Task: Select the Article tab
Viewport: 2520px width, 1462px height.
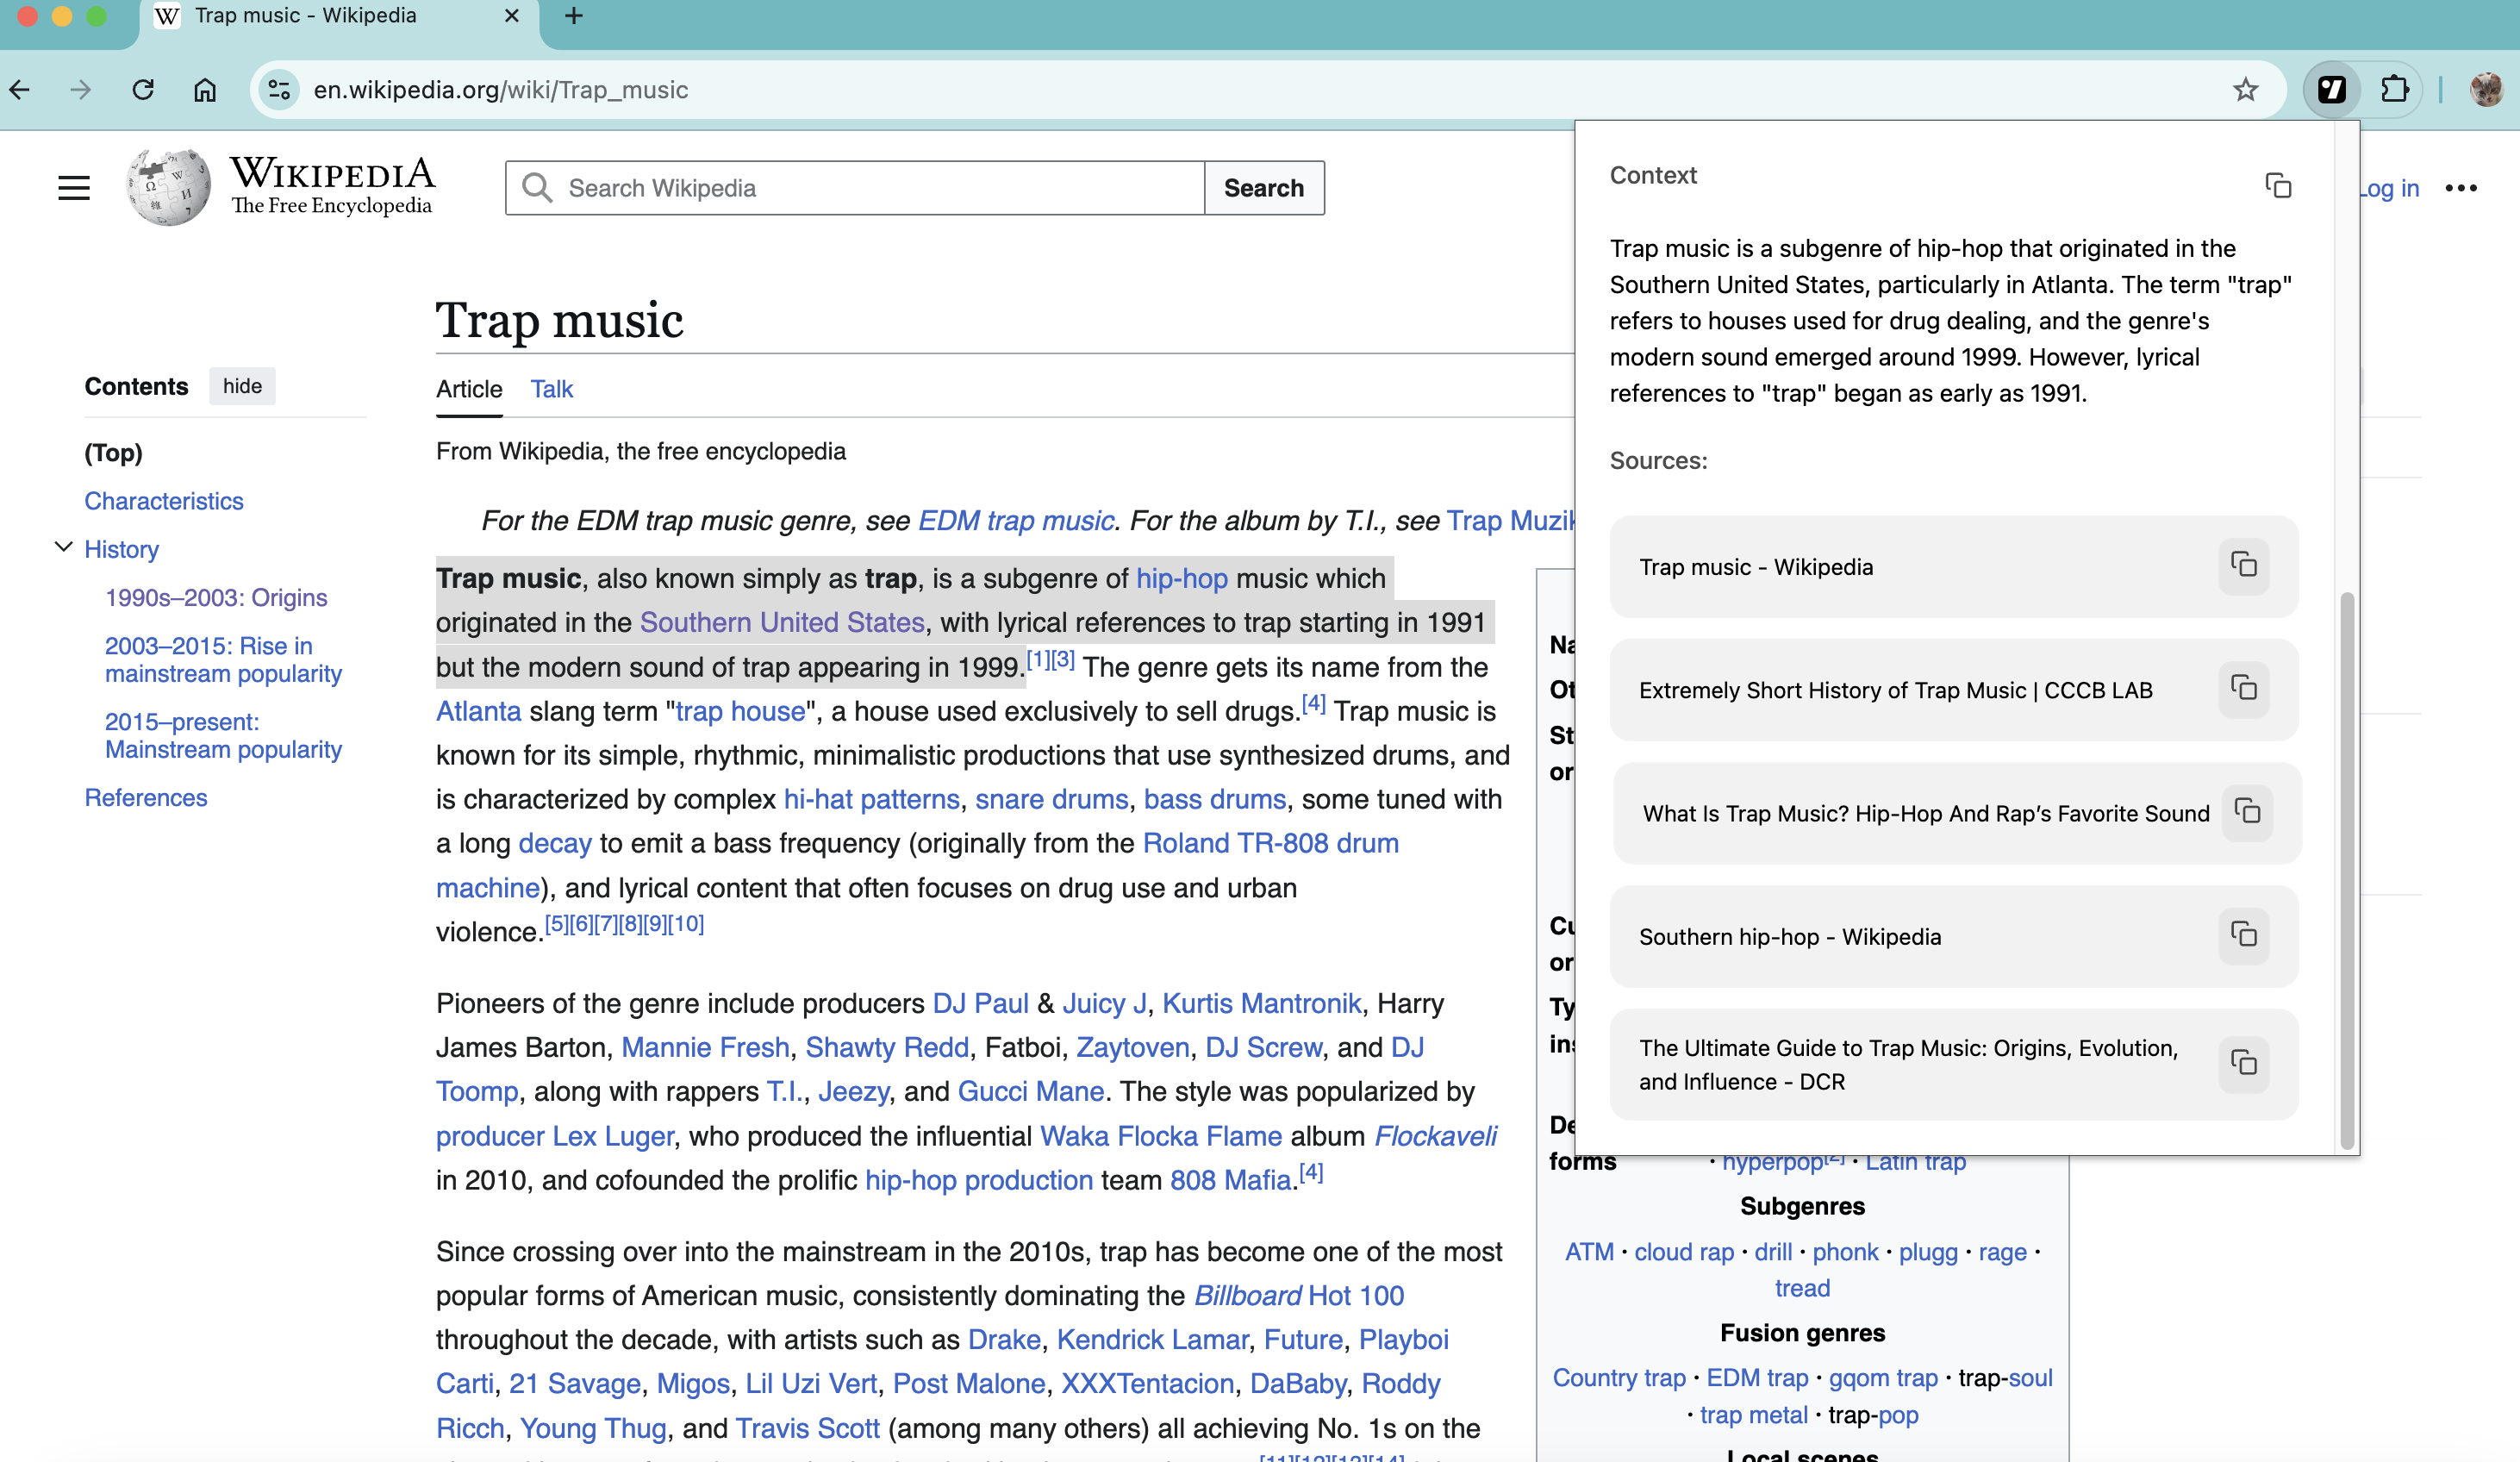Action: (x=468, y=389)
